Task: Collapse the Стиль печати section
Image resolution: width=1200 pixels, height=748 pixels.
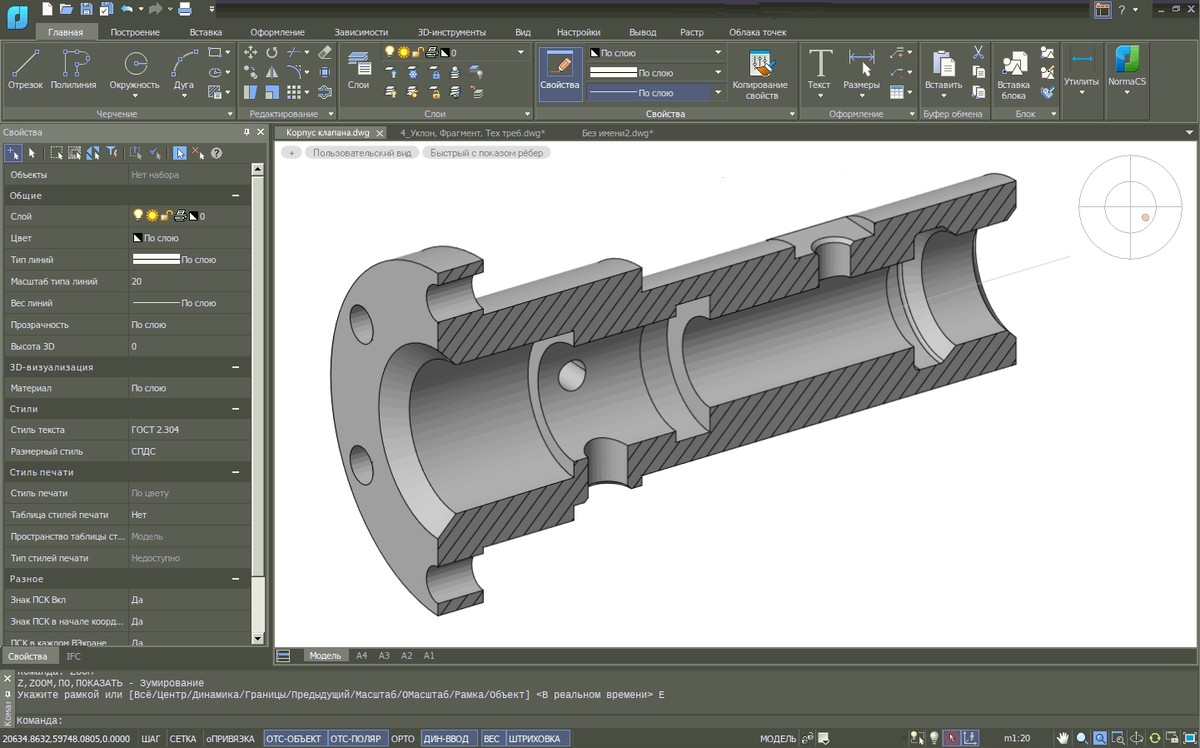Action: 236,472
